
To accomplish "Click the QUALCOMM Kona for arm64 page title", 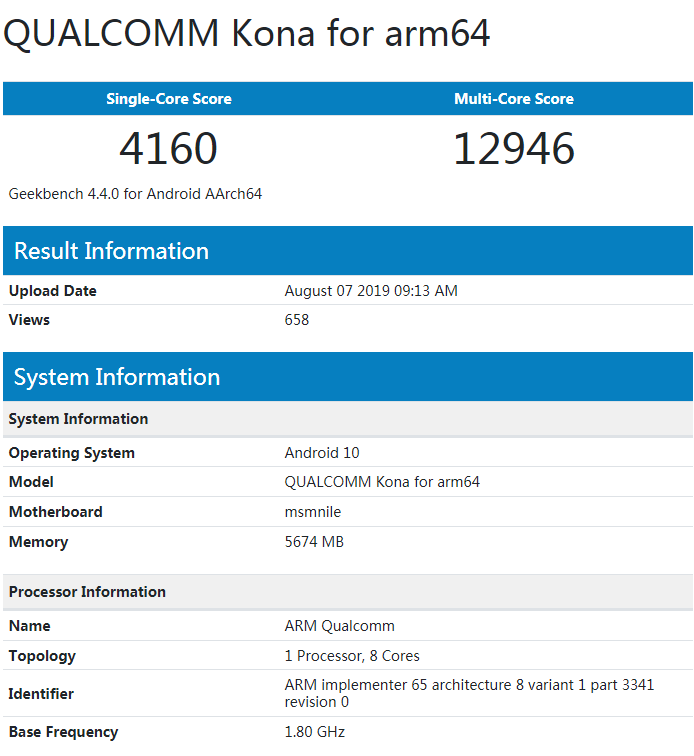I will click(247, 34).
